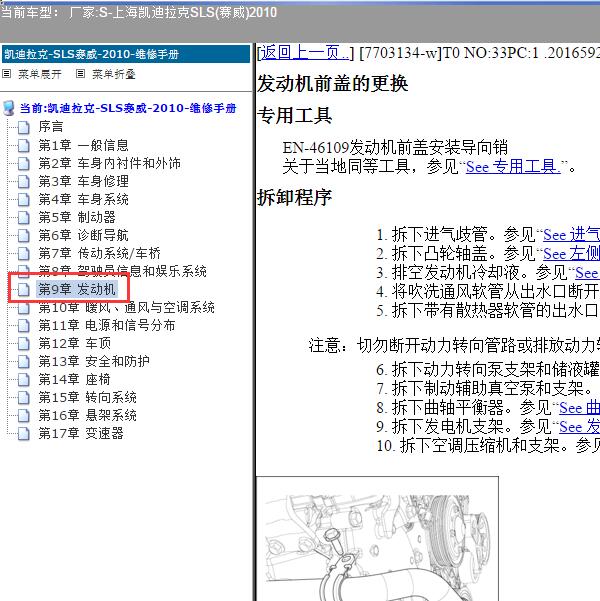600x601 pixels.
Task: Click the computer icon at the tree root
Action: pos(9,108)
